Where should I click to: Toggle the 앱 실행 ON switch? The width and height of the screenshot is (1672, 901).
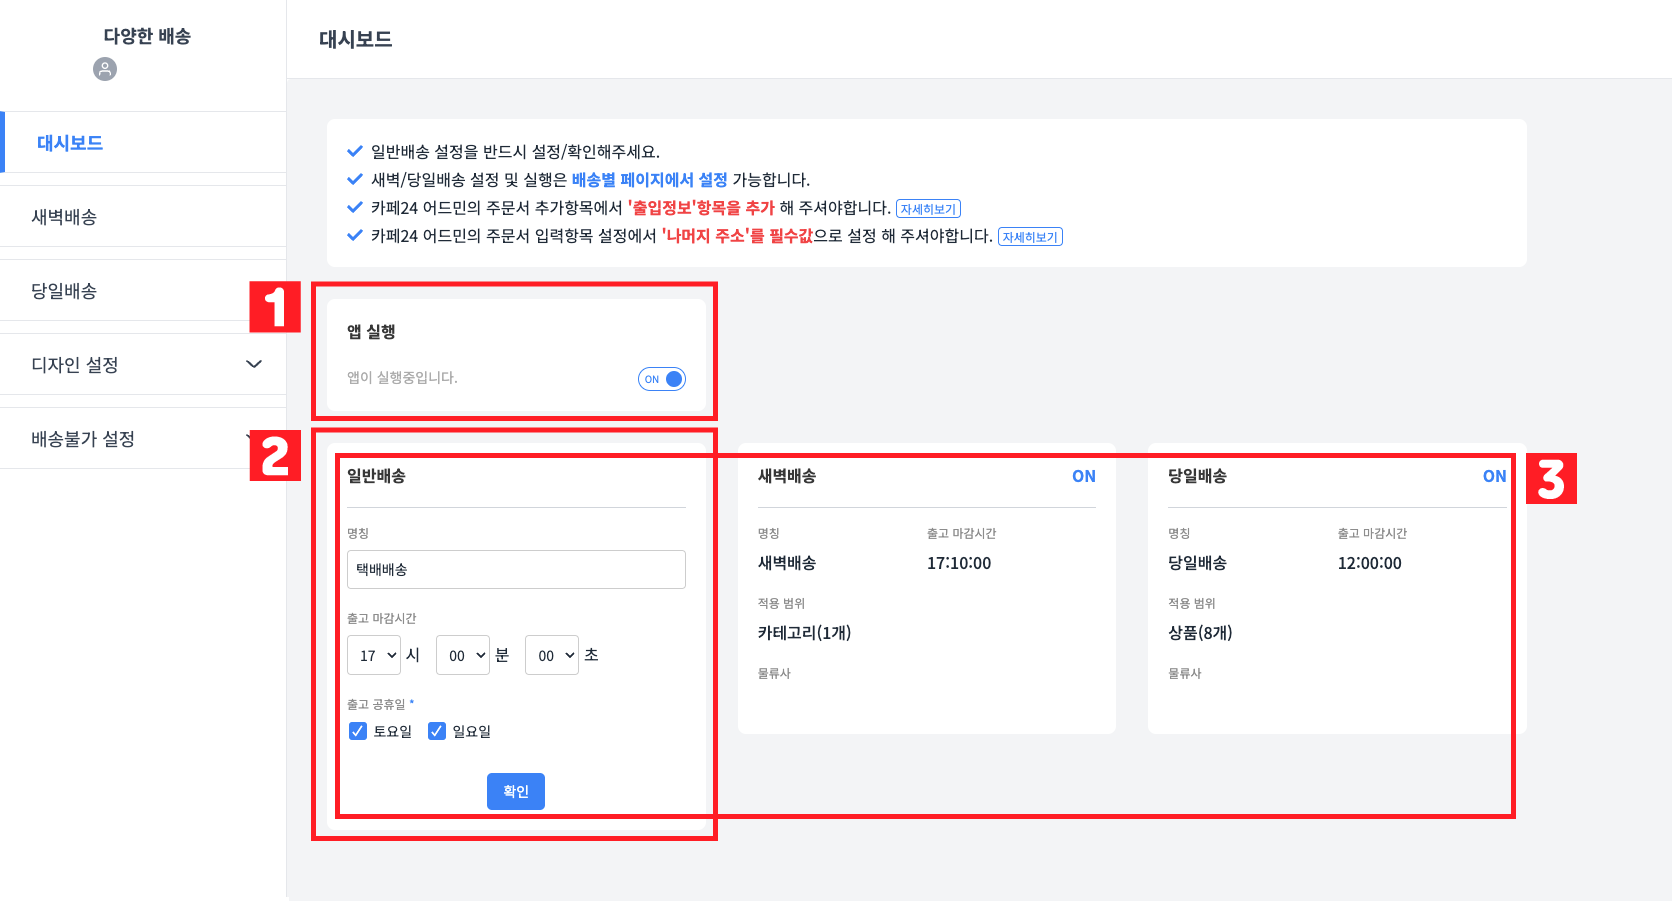click(662, 379)
